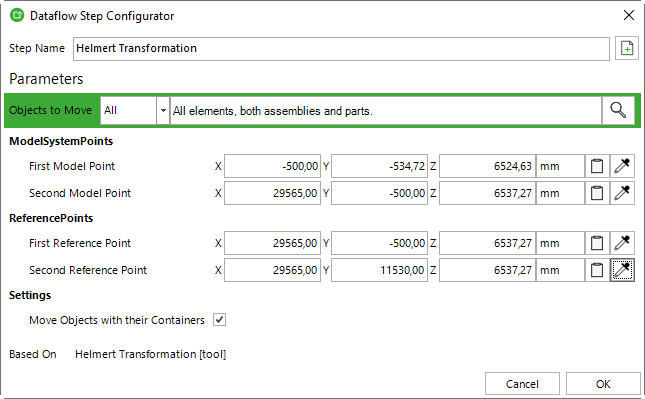This screenshot has width=645, height=399.
Task: Pick Second Model Point with eyedropper
Action: [622, 193]
